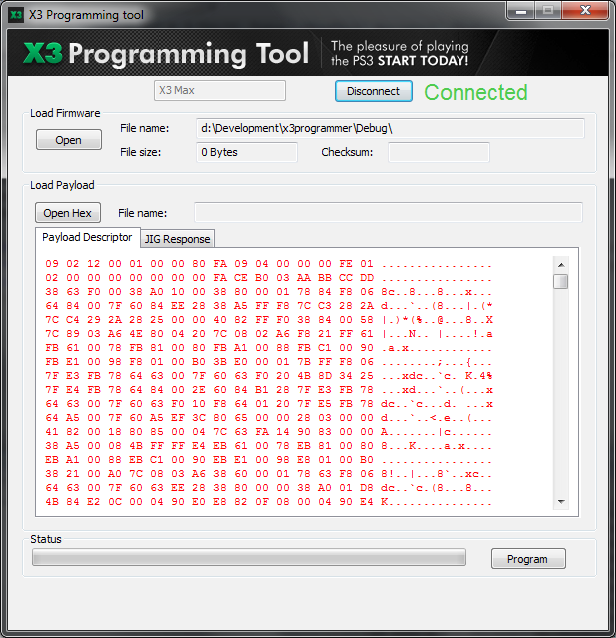This screenshot has width=616, height=638.
Task: Click hex row starting 7C C4 29 2A
Action: [269, 320]
